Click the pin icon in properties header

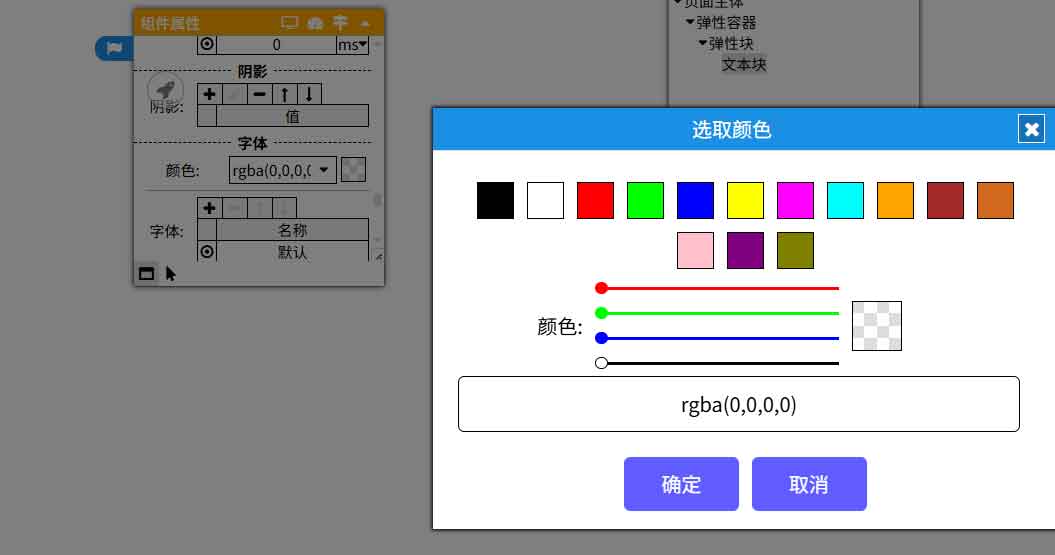[340, 22]
